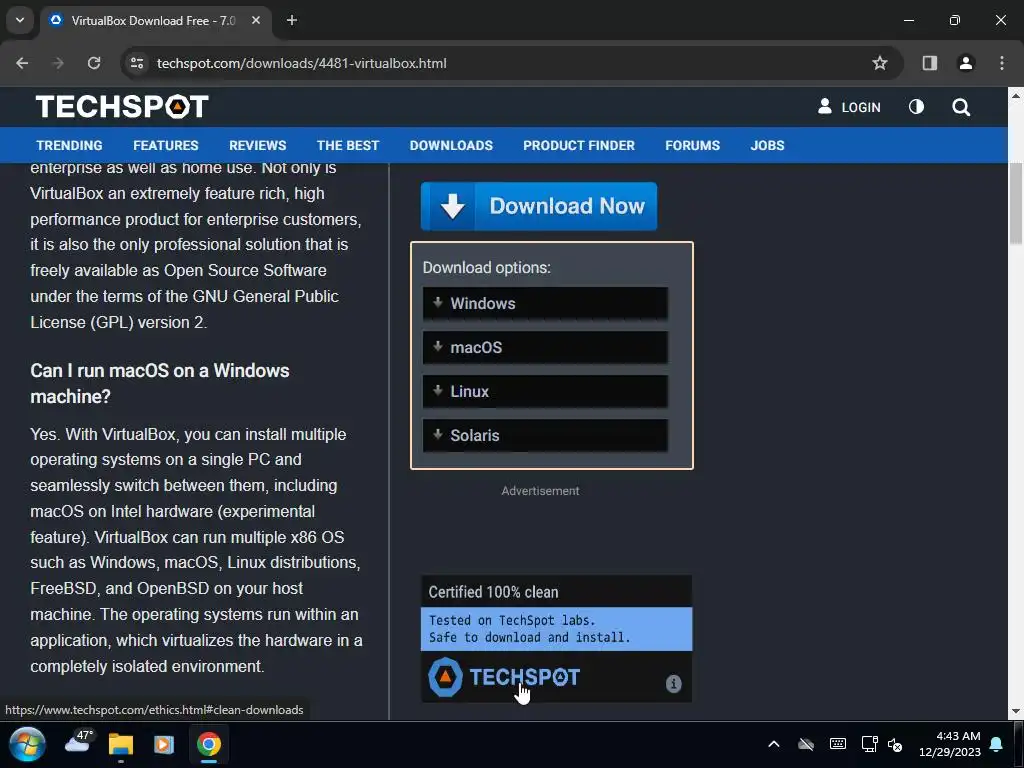Close the VirtualBox Download tab
Image resolution: width=1024 pixels, height=768 pixels.
[256, 20]
